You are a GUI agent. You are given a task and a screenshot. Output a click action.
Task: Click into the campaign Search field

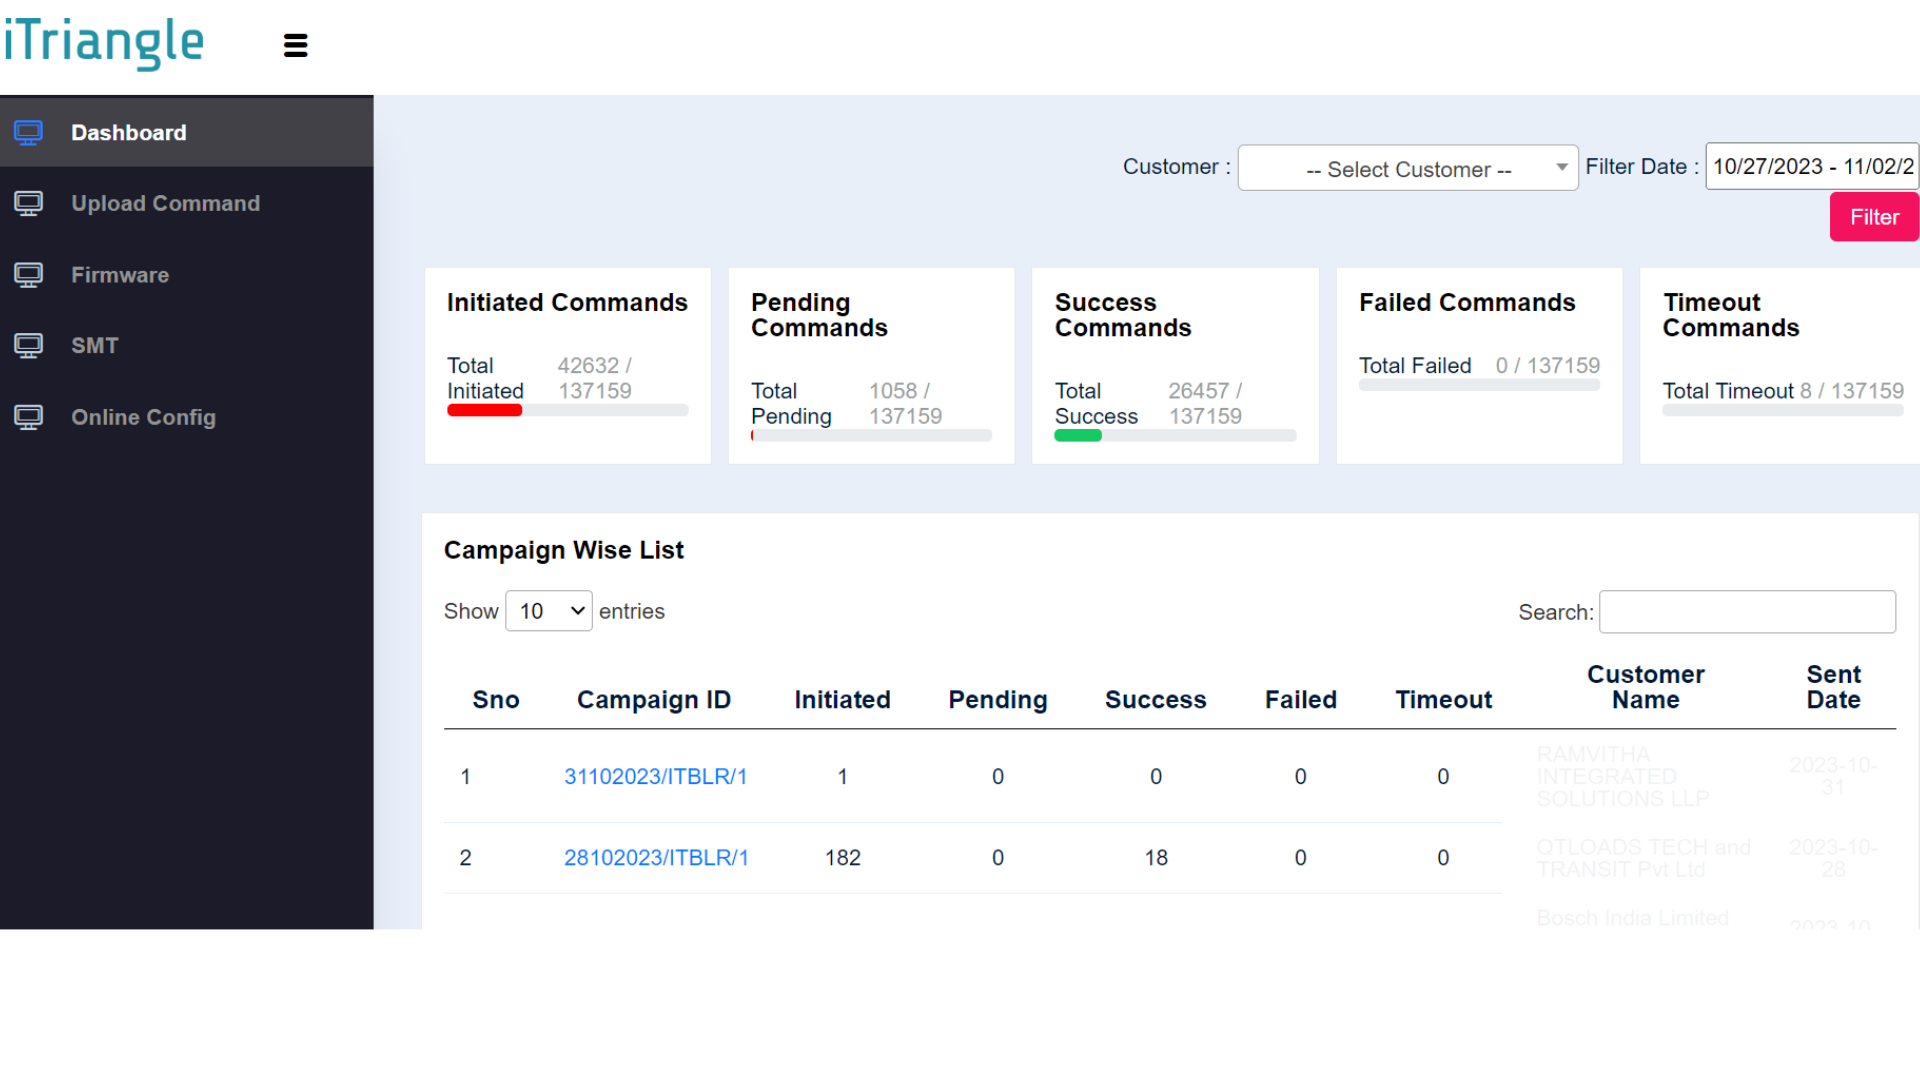click(x=1746, y=612)
